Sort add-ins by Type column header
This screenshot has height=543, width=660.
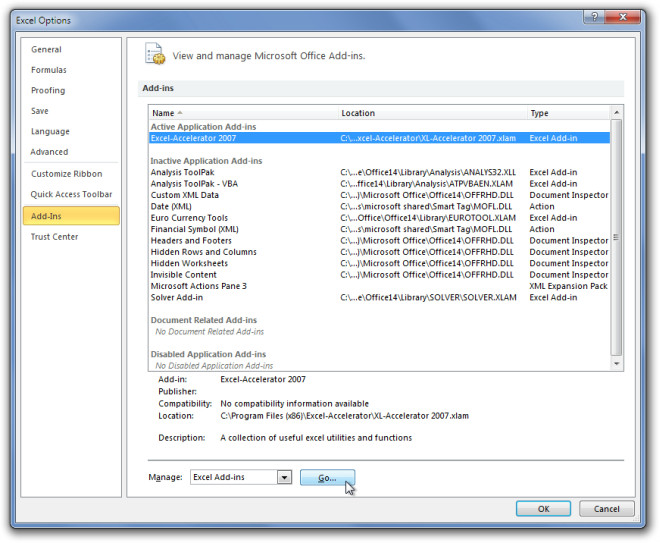(x=568, y=113)
